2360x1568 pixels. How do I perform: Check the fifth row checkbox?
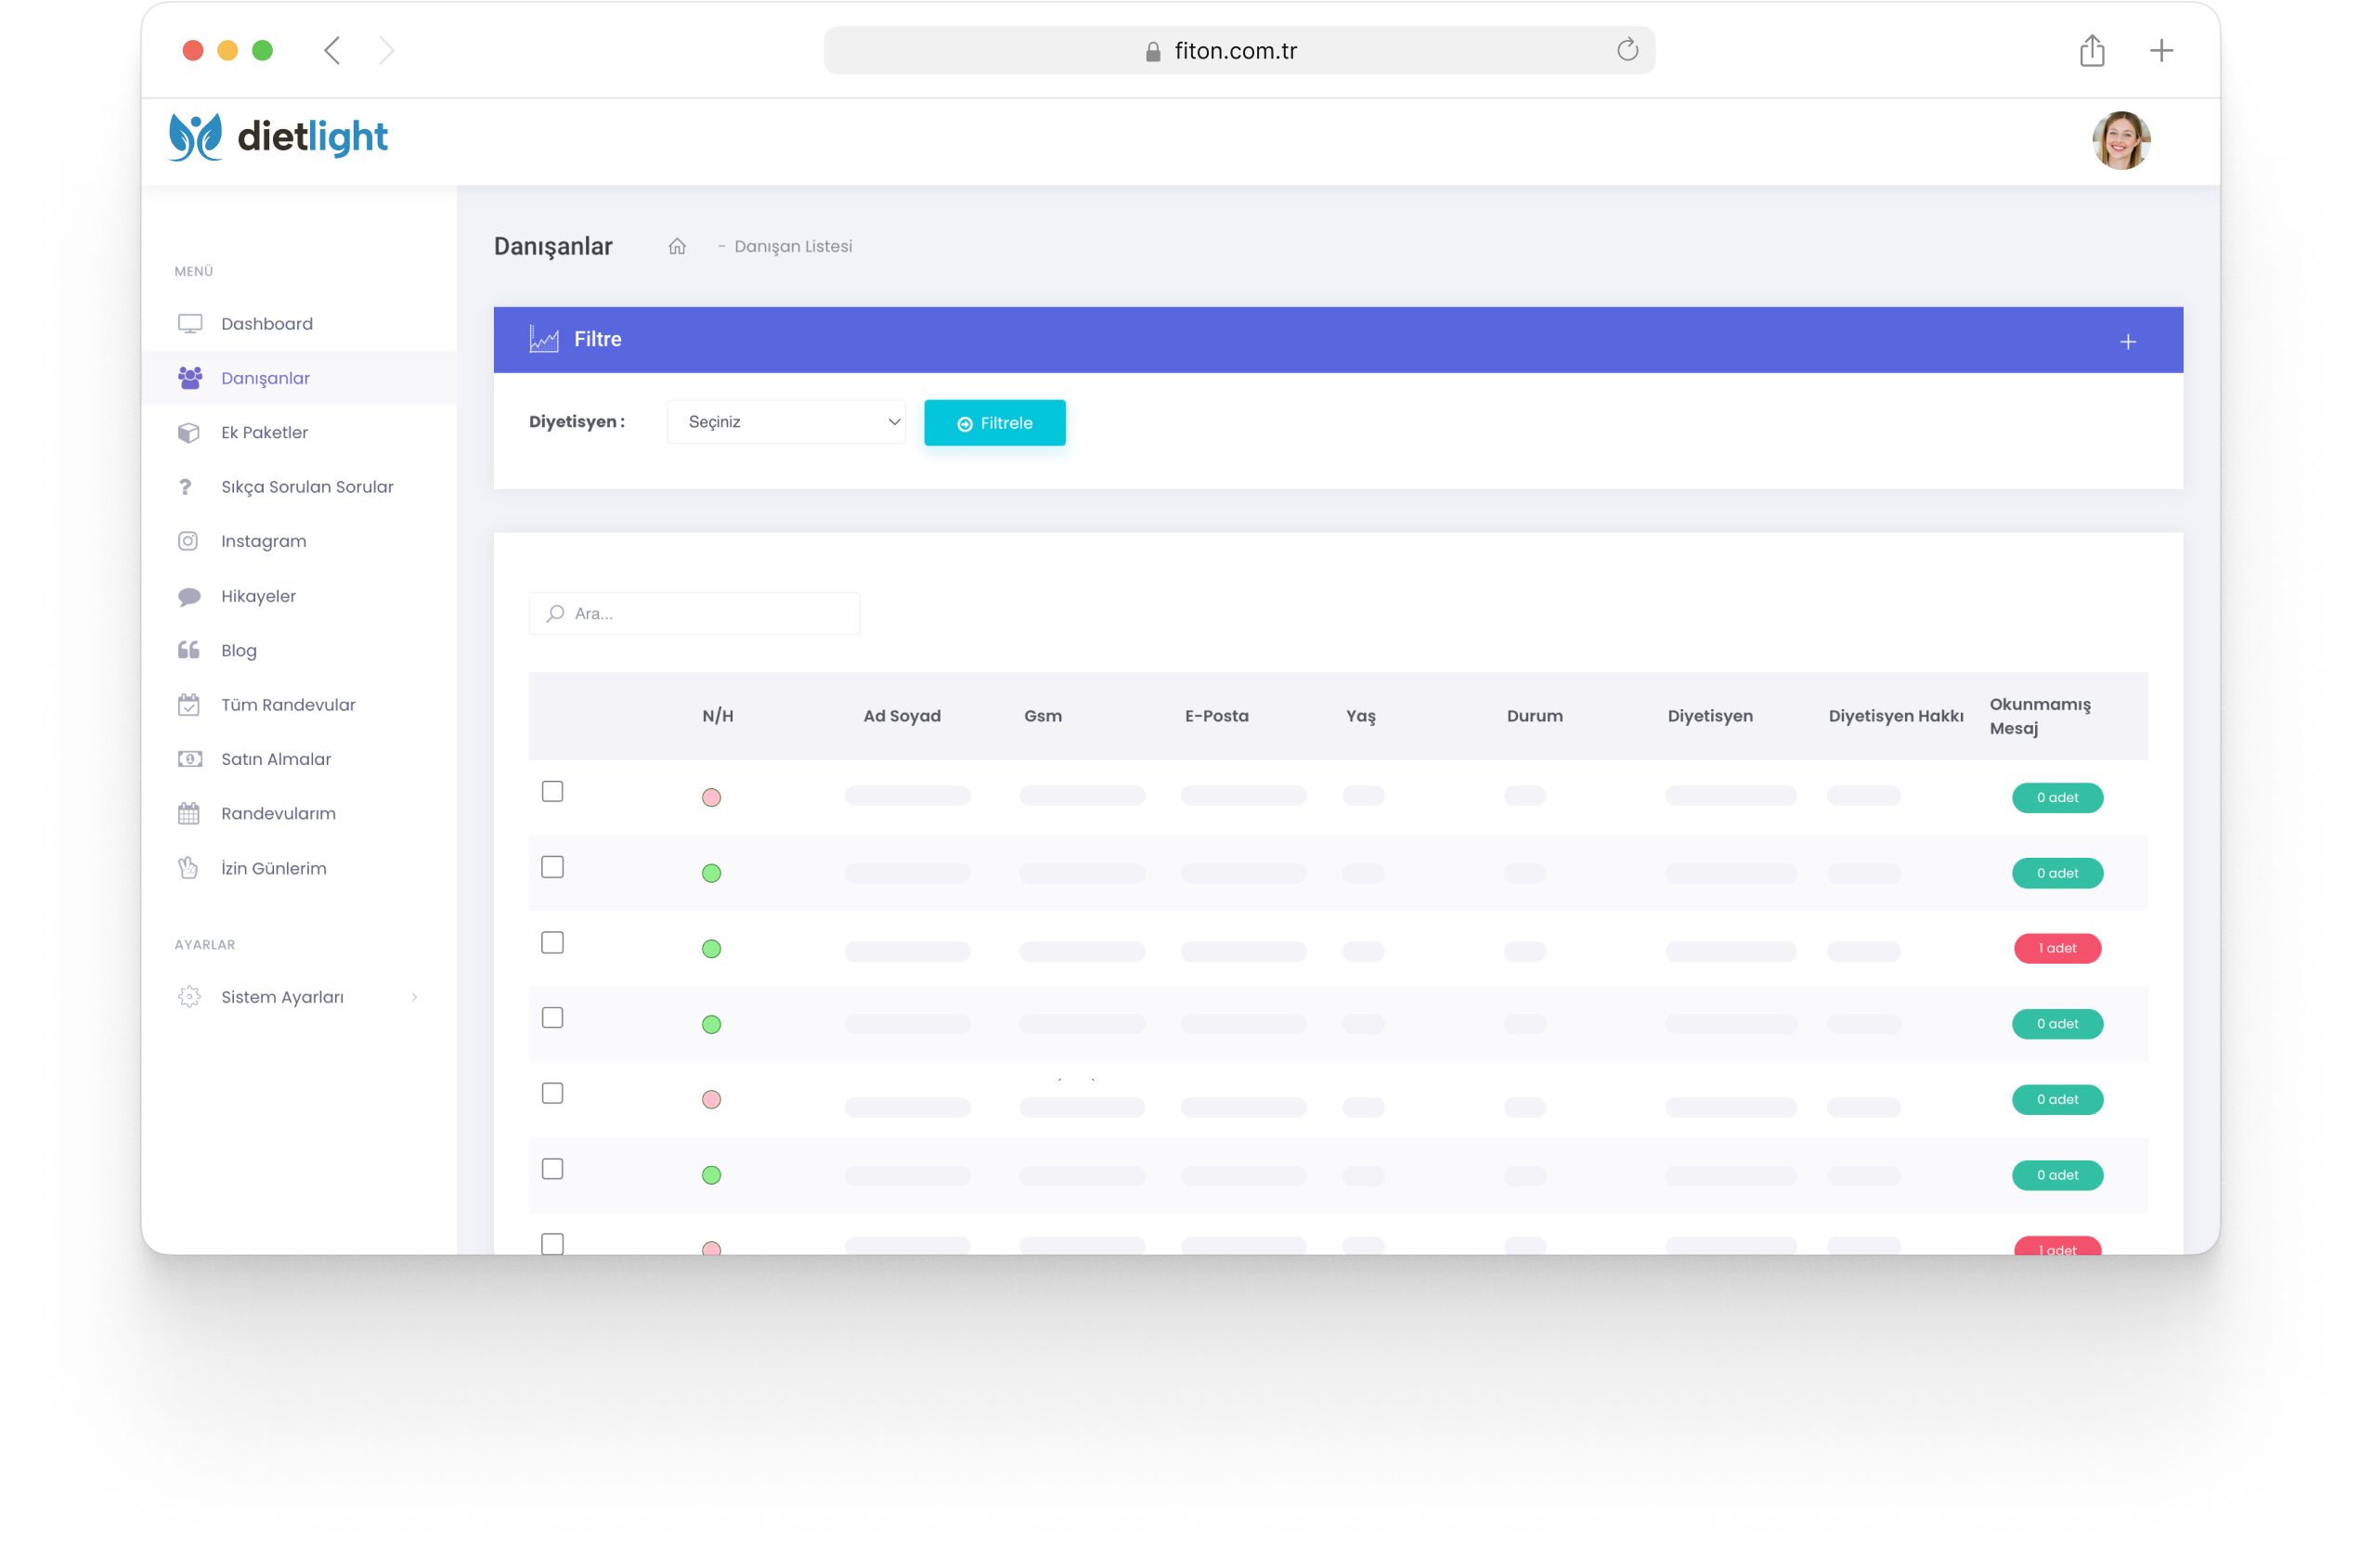(x=552, y=1094)
